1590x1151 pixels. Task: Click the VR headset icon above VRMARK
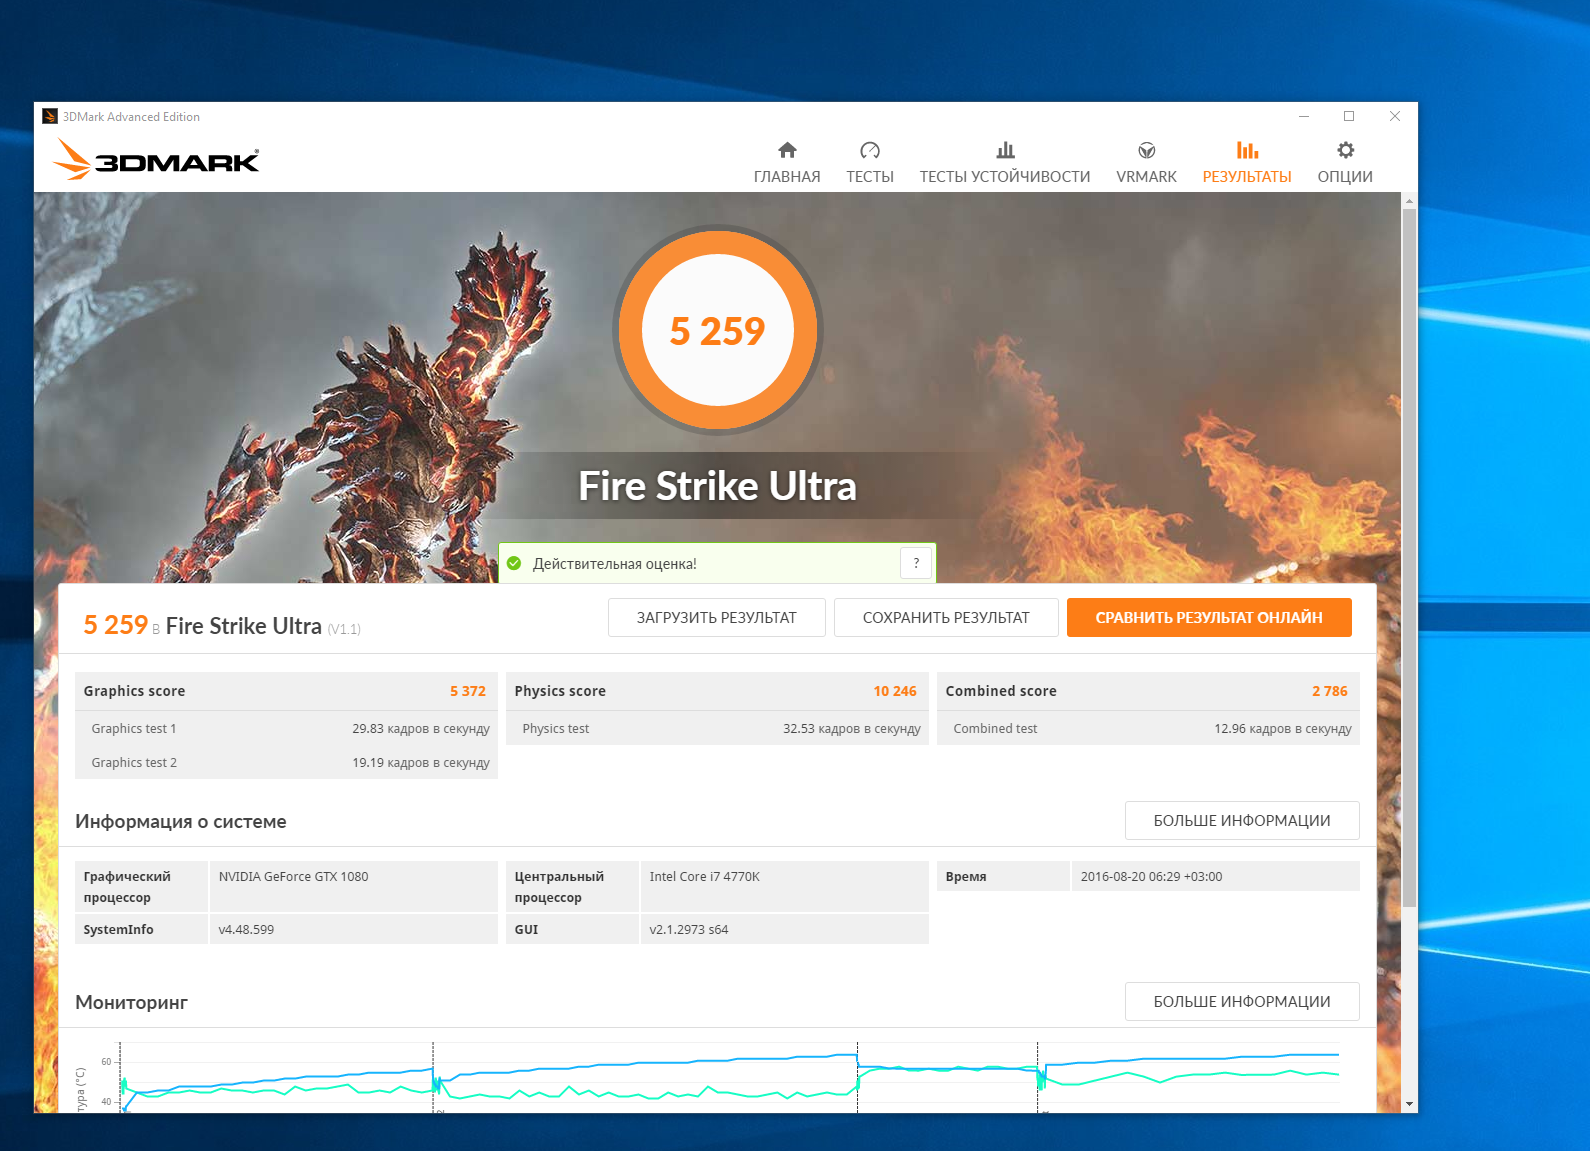(x=1147, y=150)
